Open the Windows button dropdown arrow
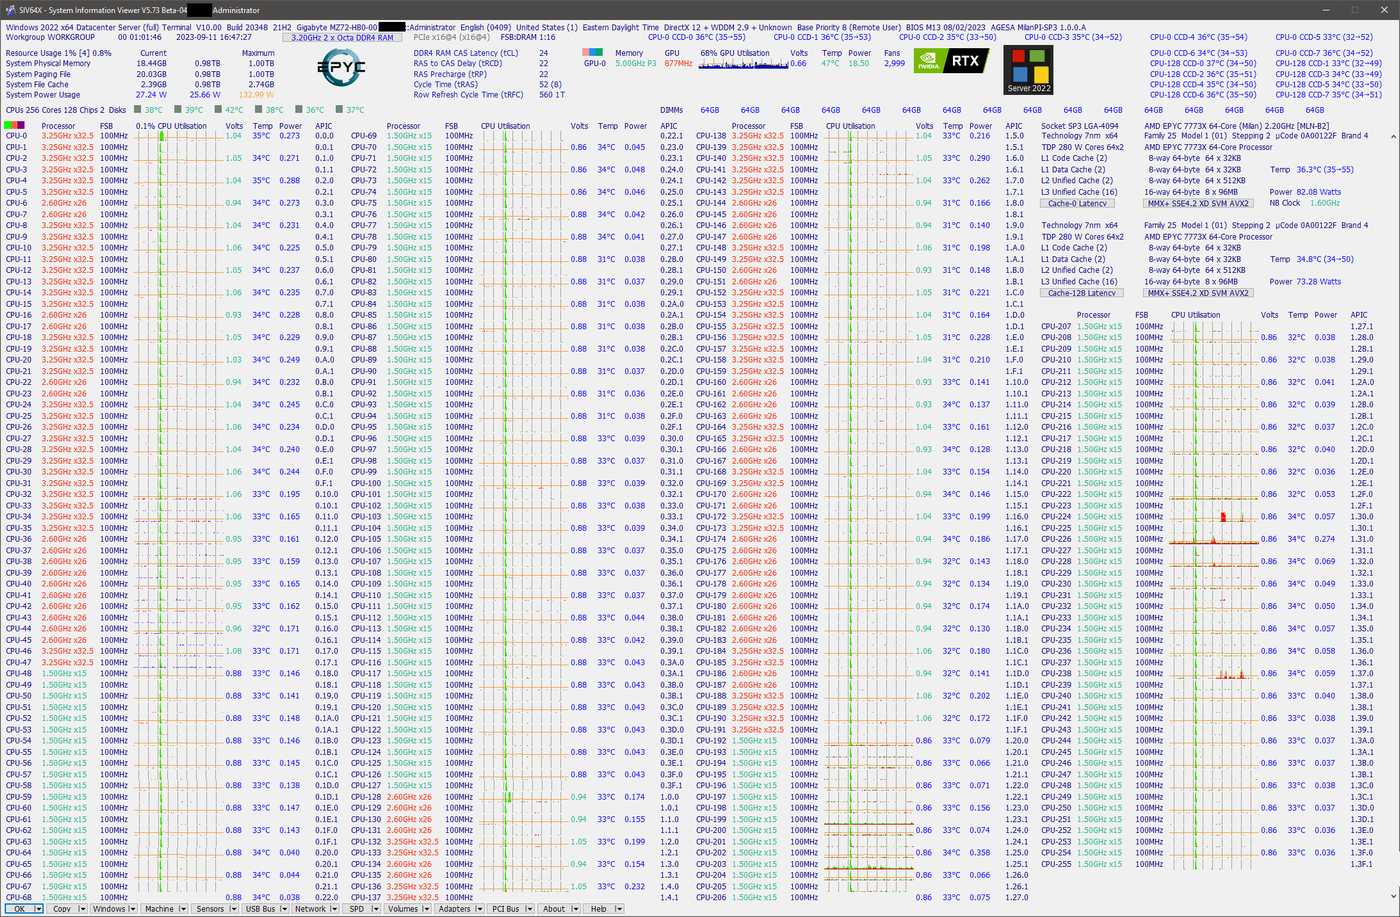Screen dimensions: 1400x917 tap(135, 909)
